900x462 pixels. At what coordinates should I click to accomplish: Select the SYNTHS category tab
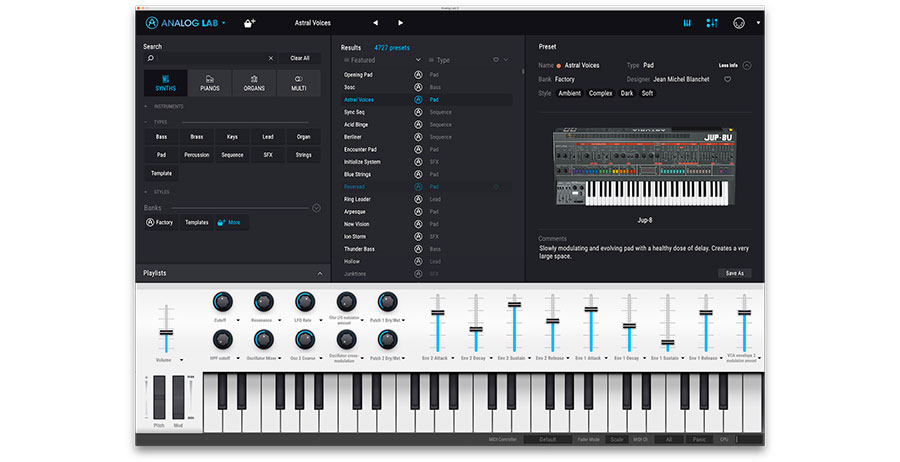click(x=165, y=83)
